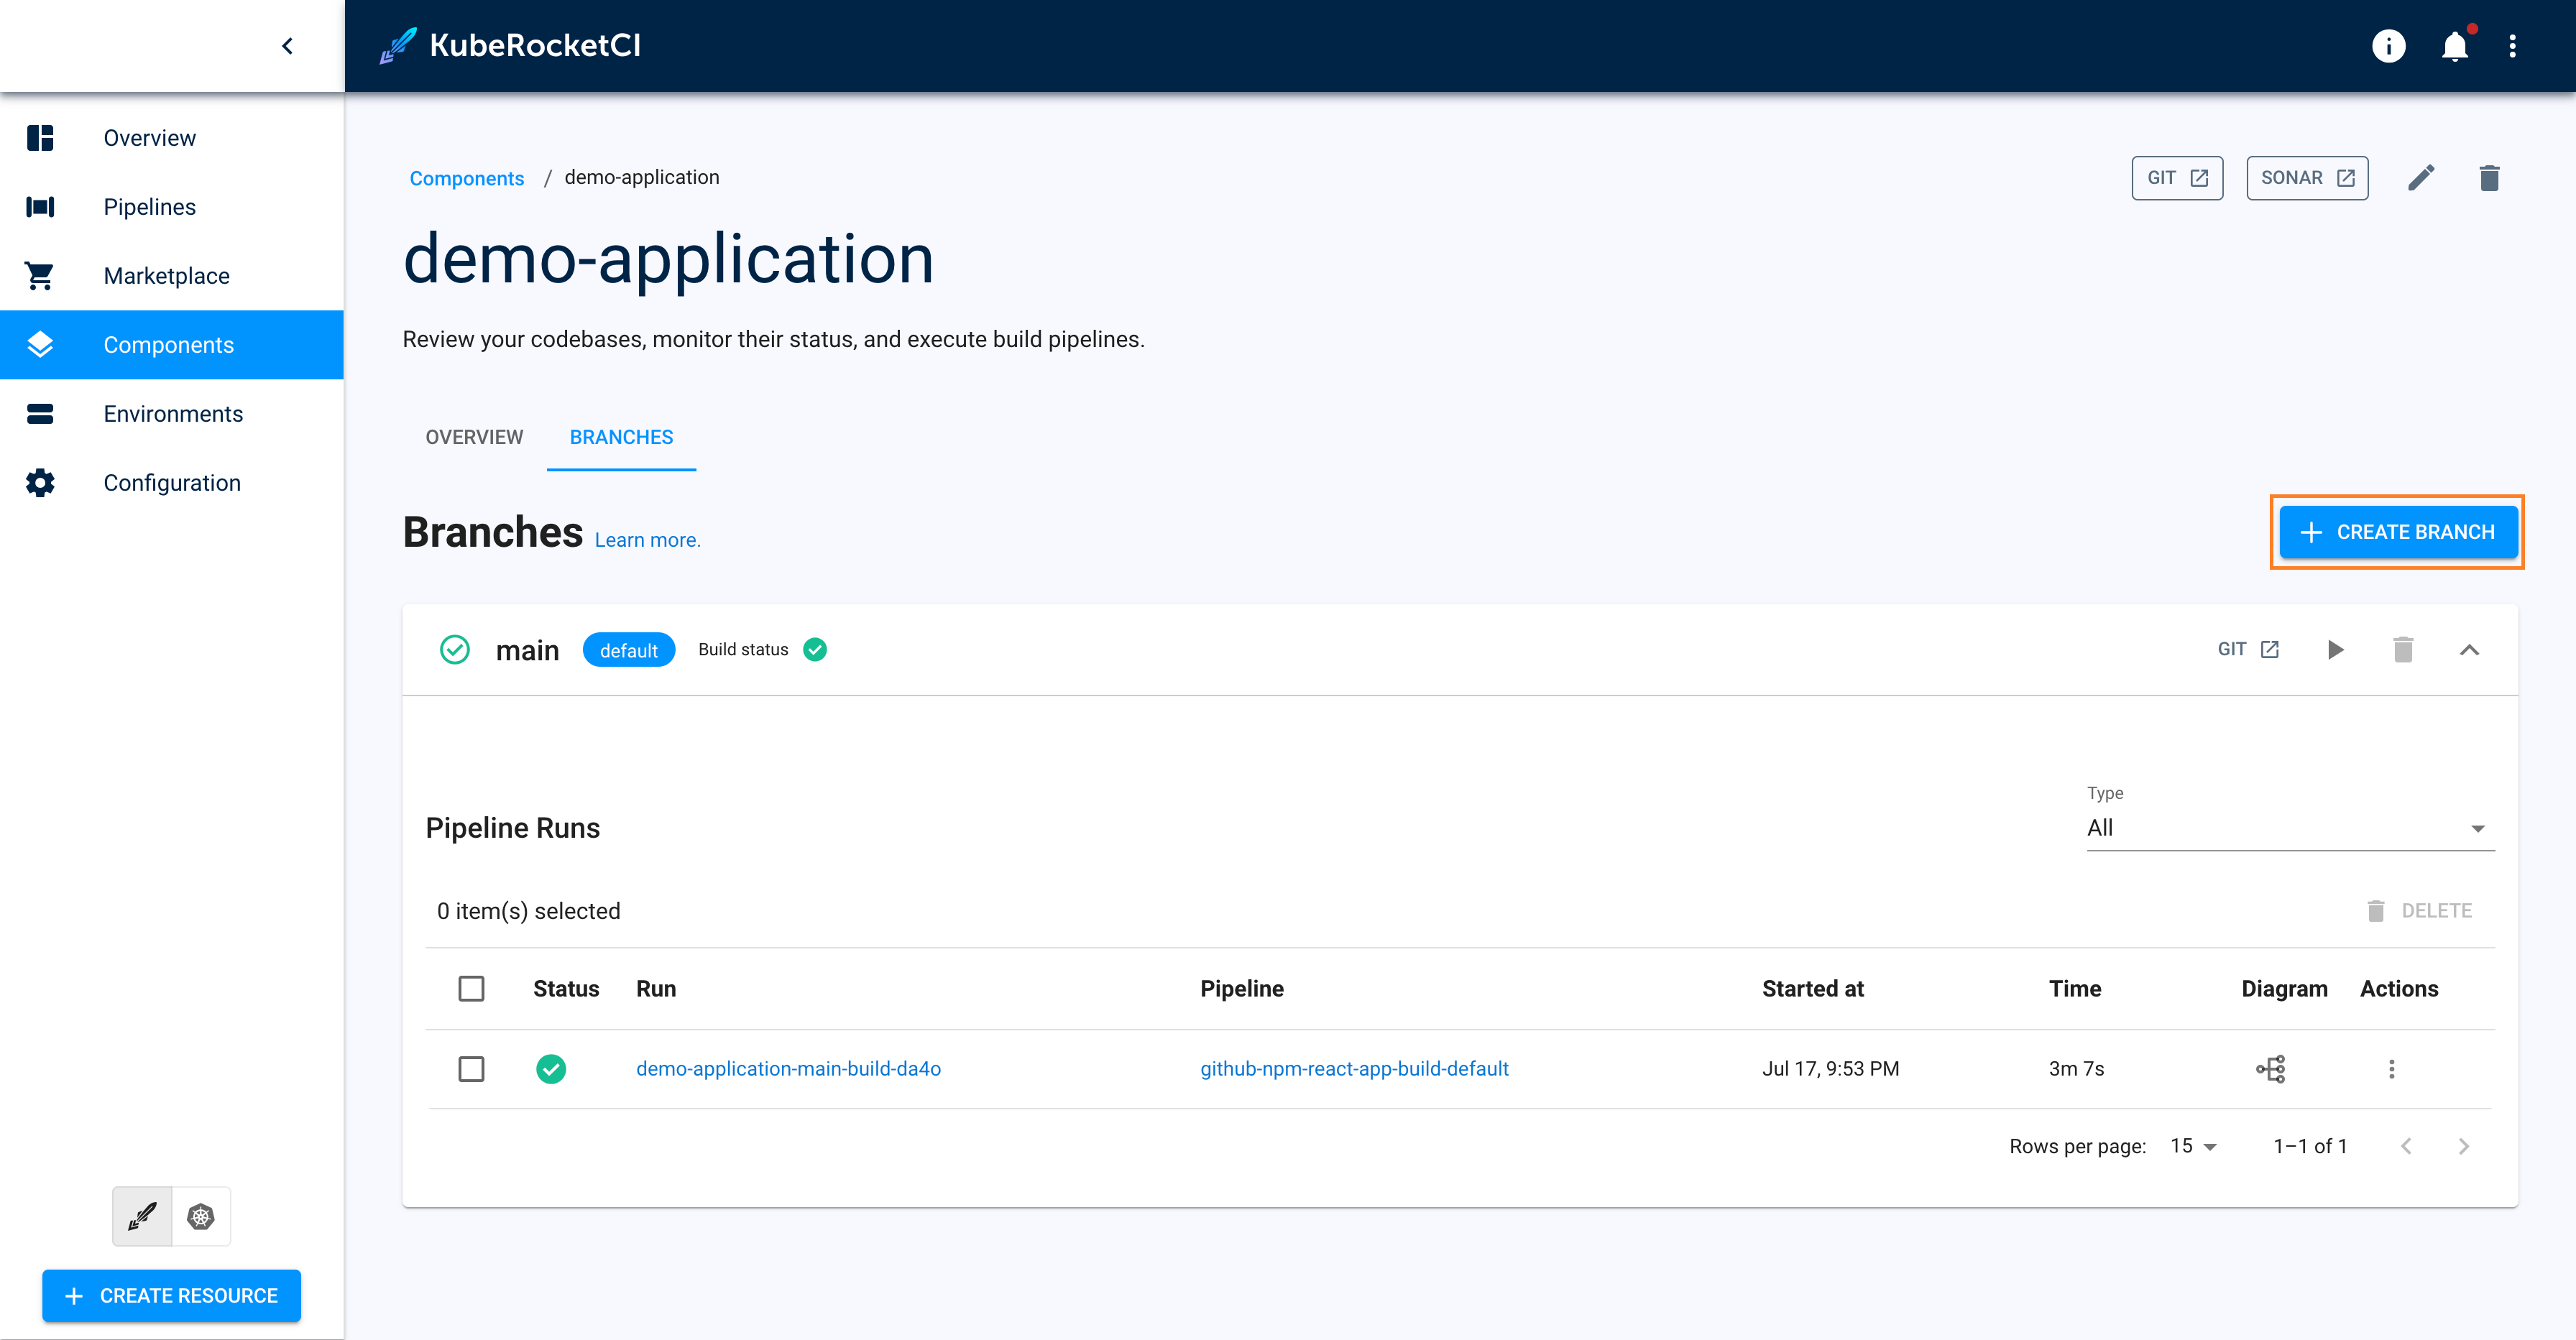The height and width of the screenshot is (1340, 2576).
Task: Click the delete trash icon for main branch
Action: (x=2404, y=649)
